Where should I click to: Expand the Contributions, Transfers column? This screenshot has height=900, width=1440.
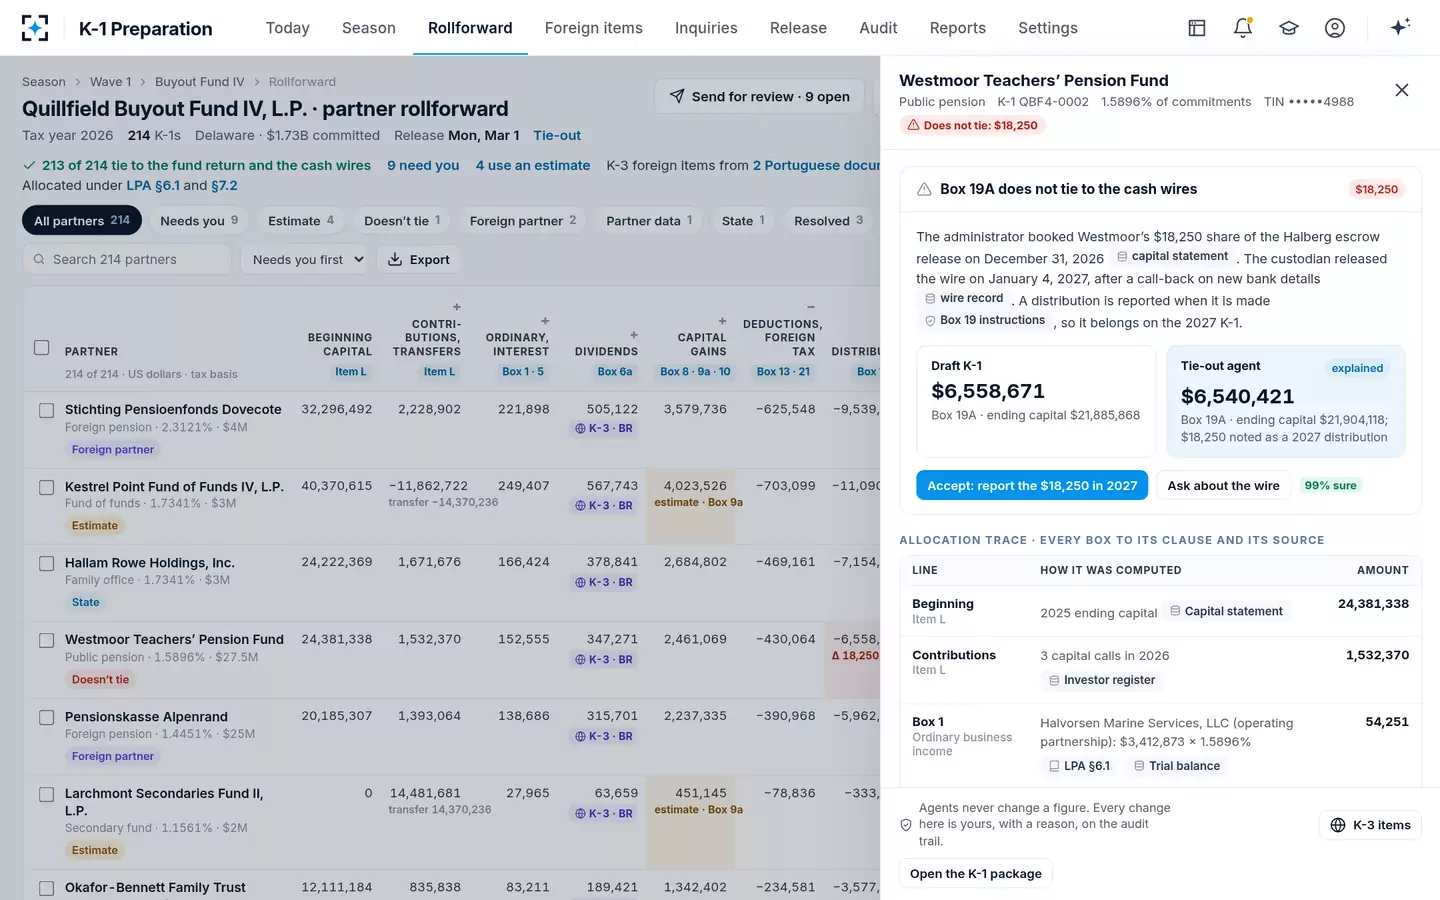click(457, 307)
